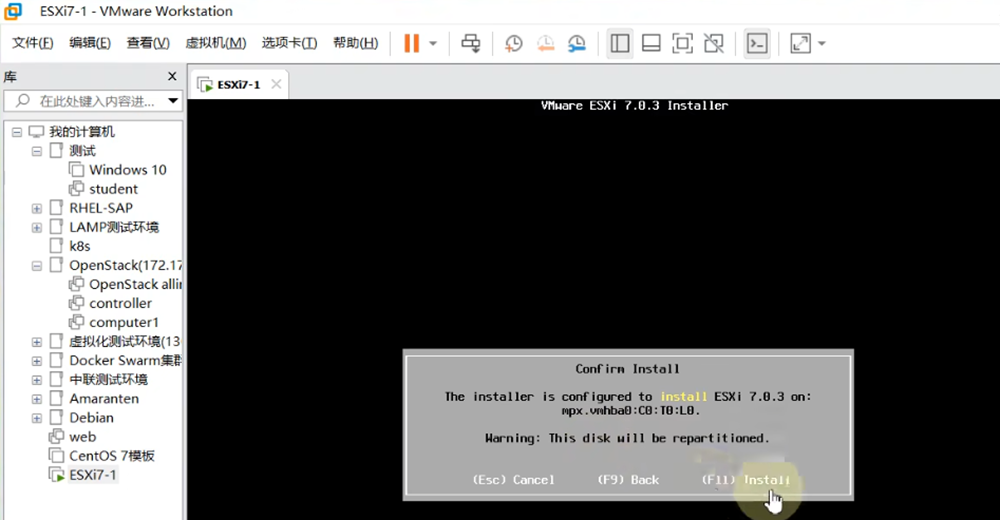1000x520 pixels.
Task: Click (F9) Back in the installer
Action: [628, 480]
